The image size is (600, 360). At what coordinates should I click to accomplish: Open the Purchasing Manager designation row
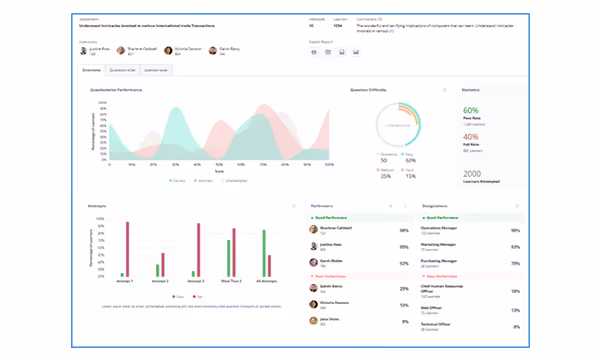[471, 263]
